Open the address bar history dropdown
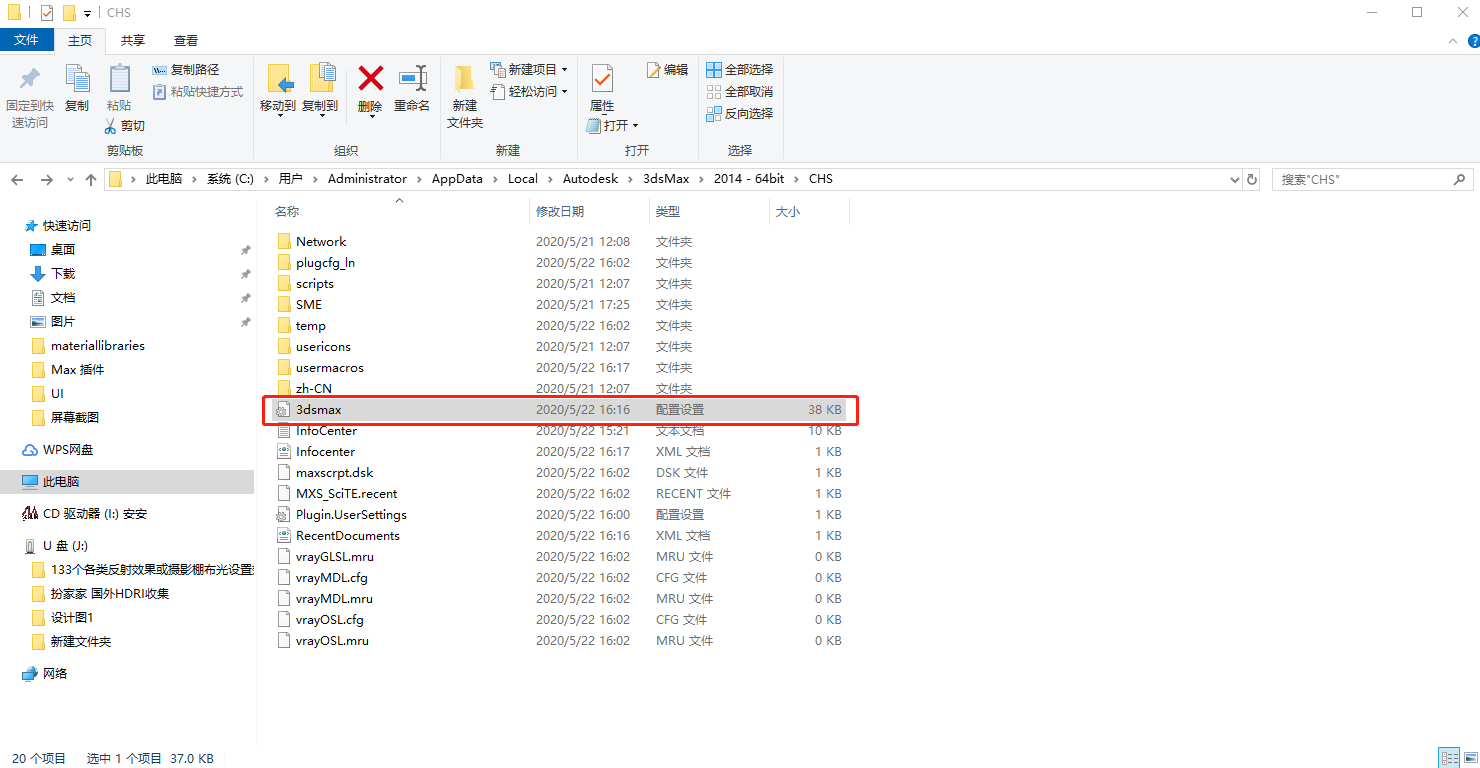 coord(1234,180)
